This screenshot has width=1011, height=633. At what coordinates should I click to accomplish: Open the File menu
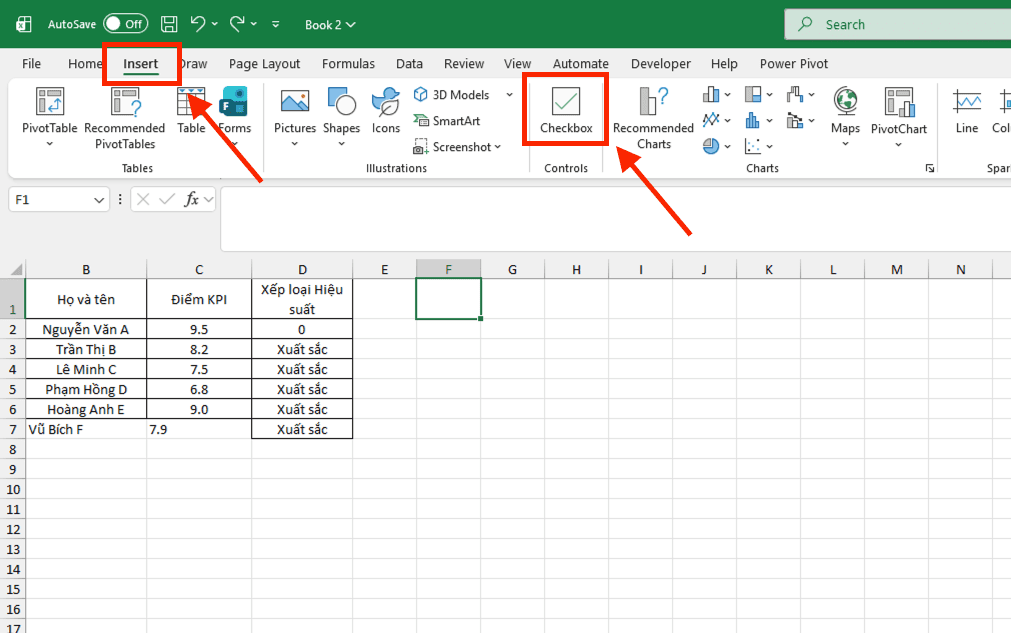(x=31, y=64)
